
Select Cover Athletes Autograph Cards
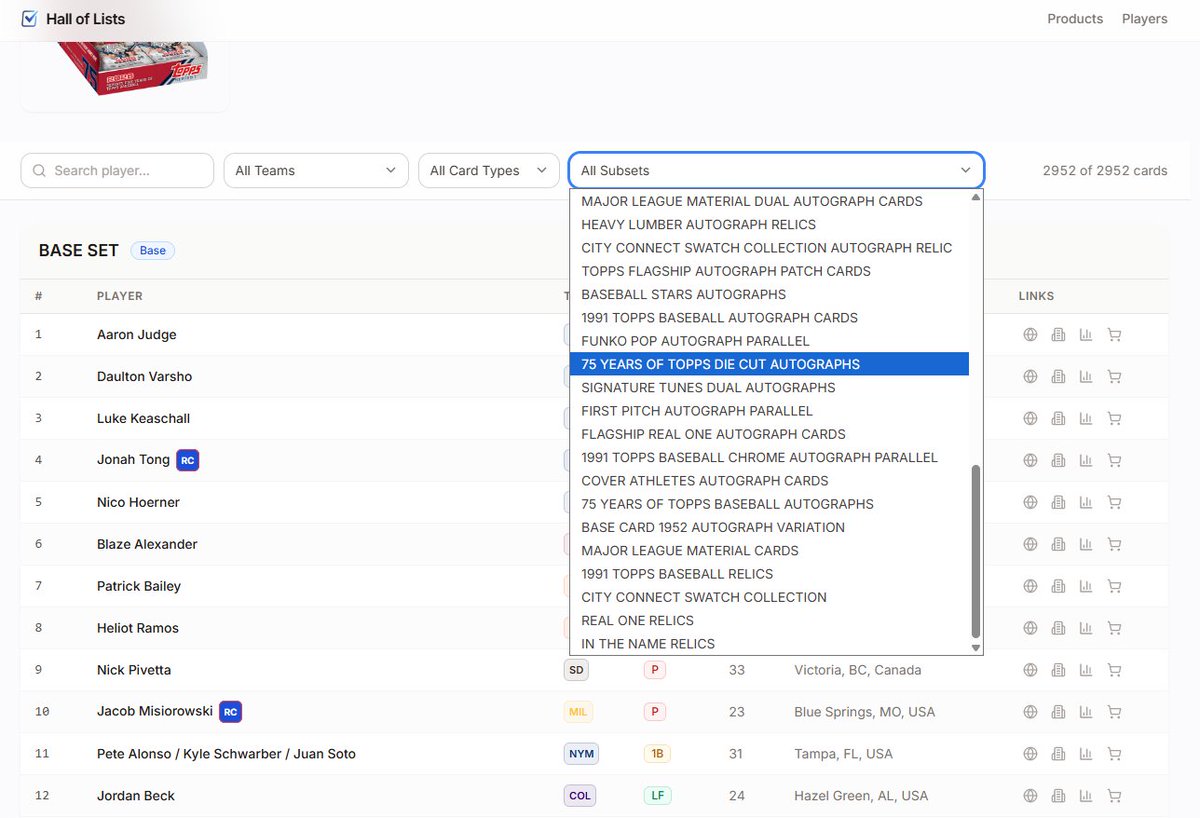tap(769, 481)
